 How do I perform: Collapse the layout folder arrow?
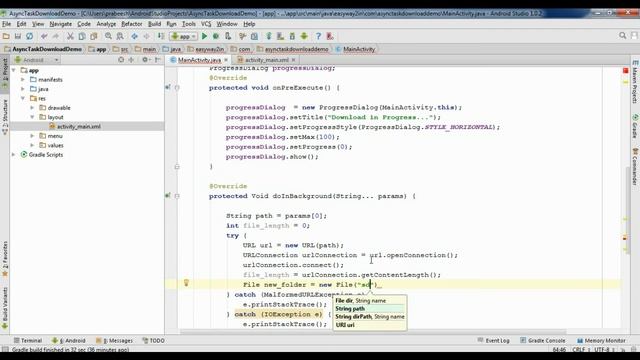[32, 117]
